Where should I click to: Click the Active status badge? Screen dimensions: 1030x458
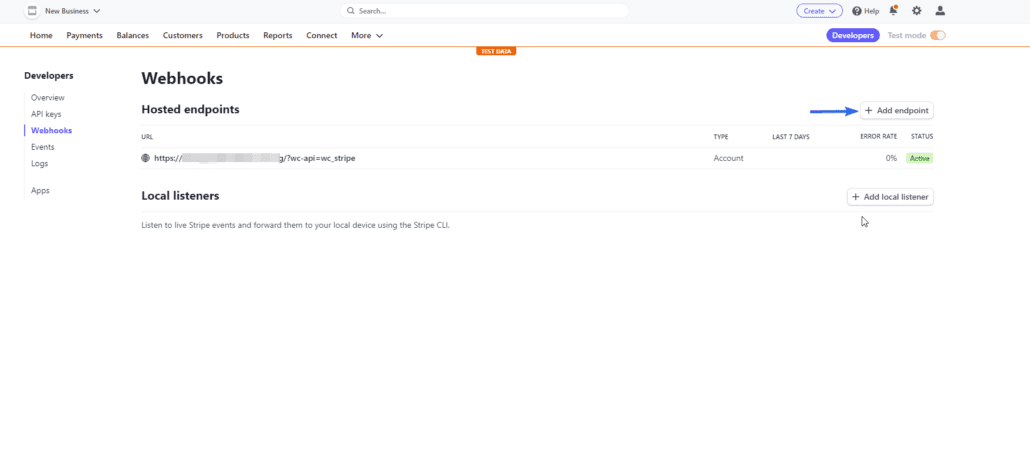[x=920, y=158]
